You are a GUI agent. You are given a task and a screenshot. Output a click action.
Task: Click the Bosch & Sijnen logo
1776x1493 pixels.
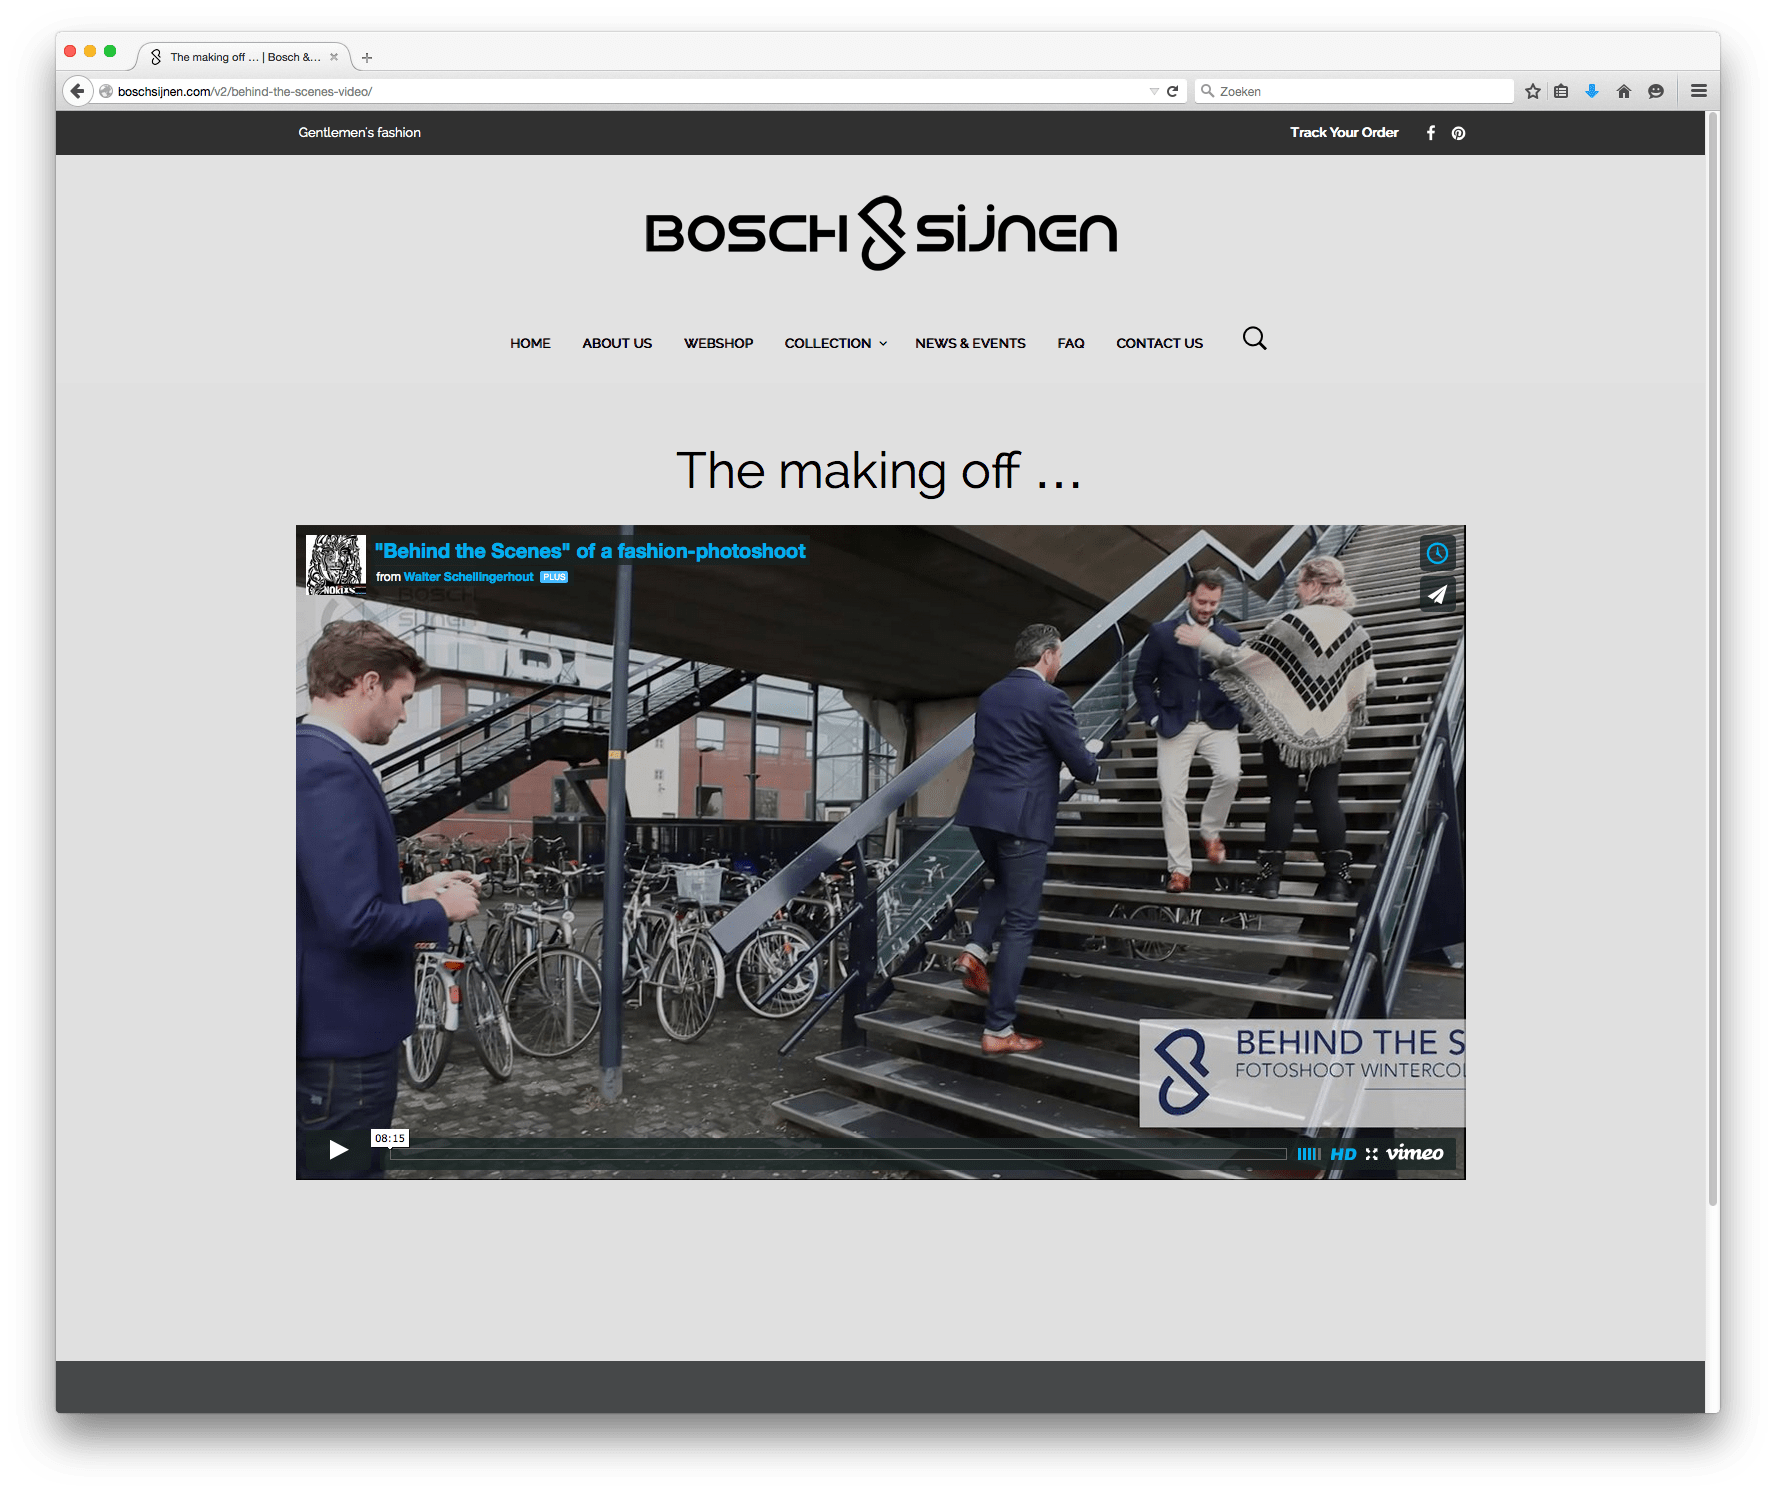pyautogui.click(x=881, y=233)
